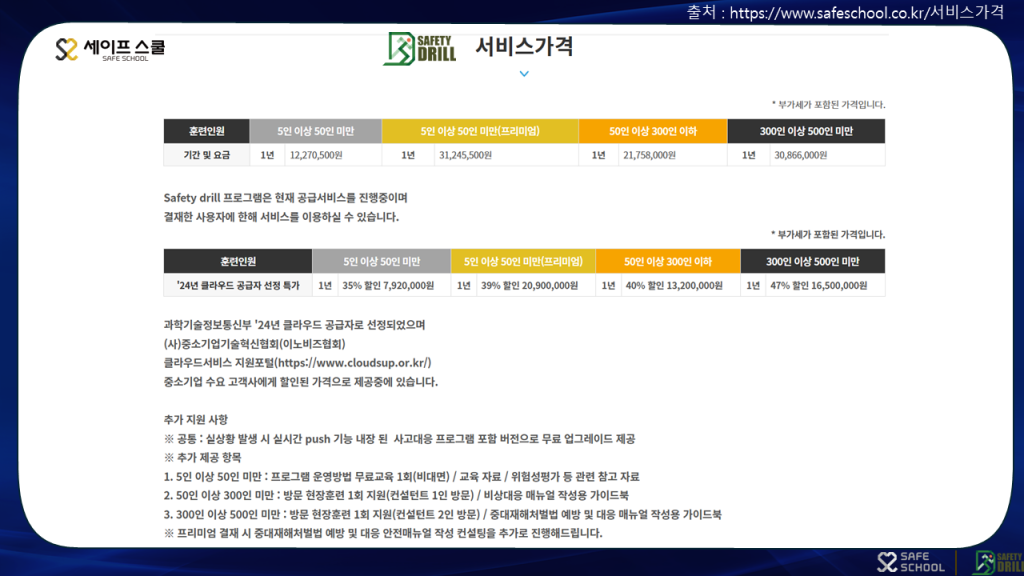Image resolution: width=1024 pixels, height=576 pixels.
Task: Click the 1년 cell beside 30,866,000원
Action: click(748, 155)
